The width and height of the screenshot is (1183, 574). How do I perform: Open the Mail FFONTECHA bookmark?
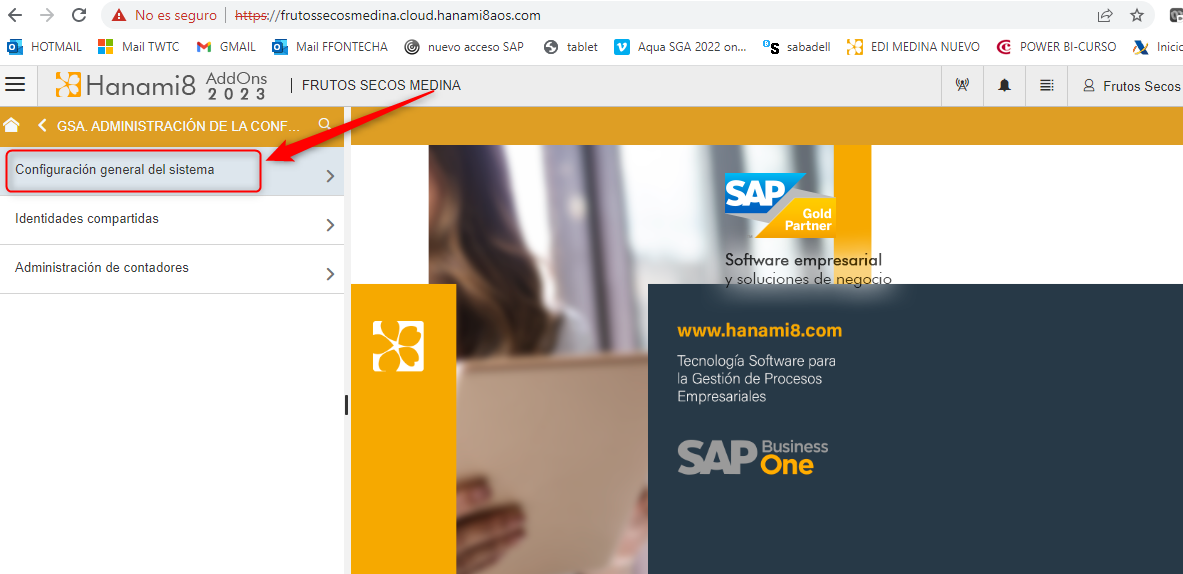click(330, 47)
